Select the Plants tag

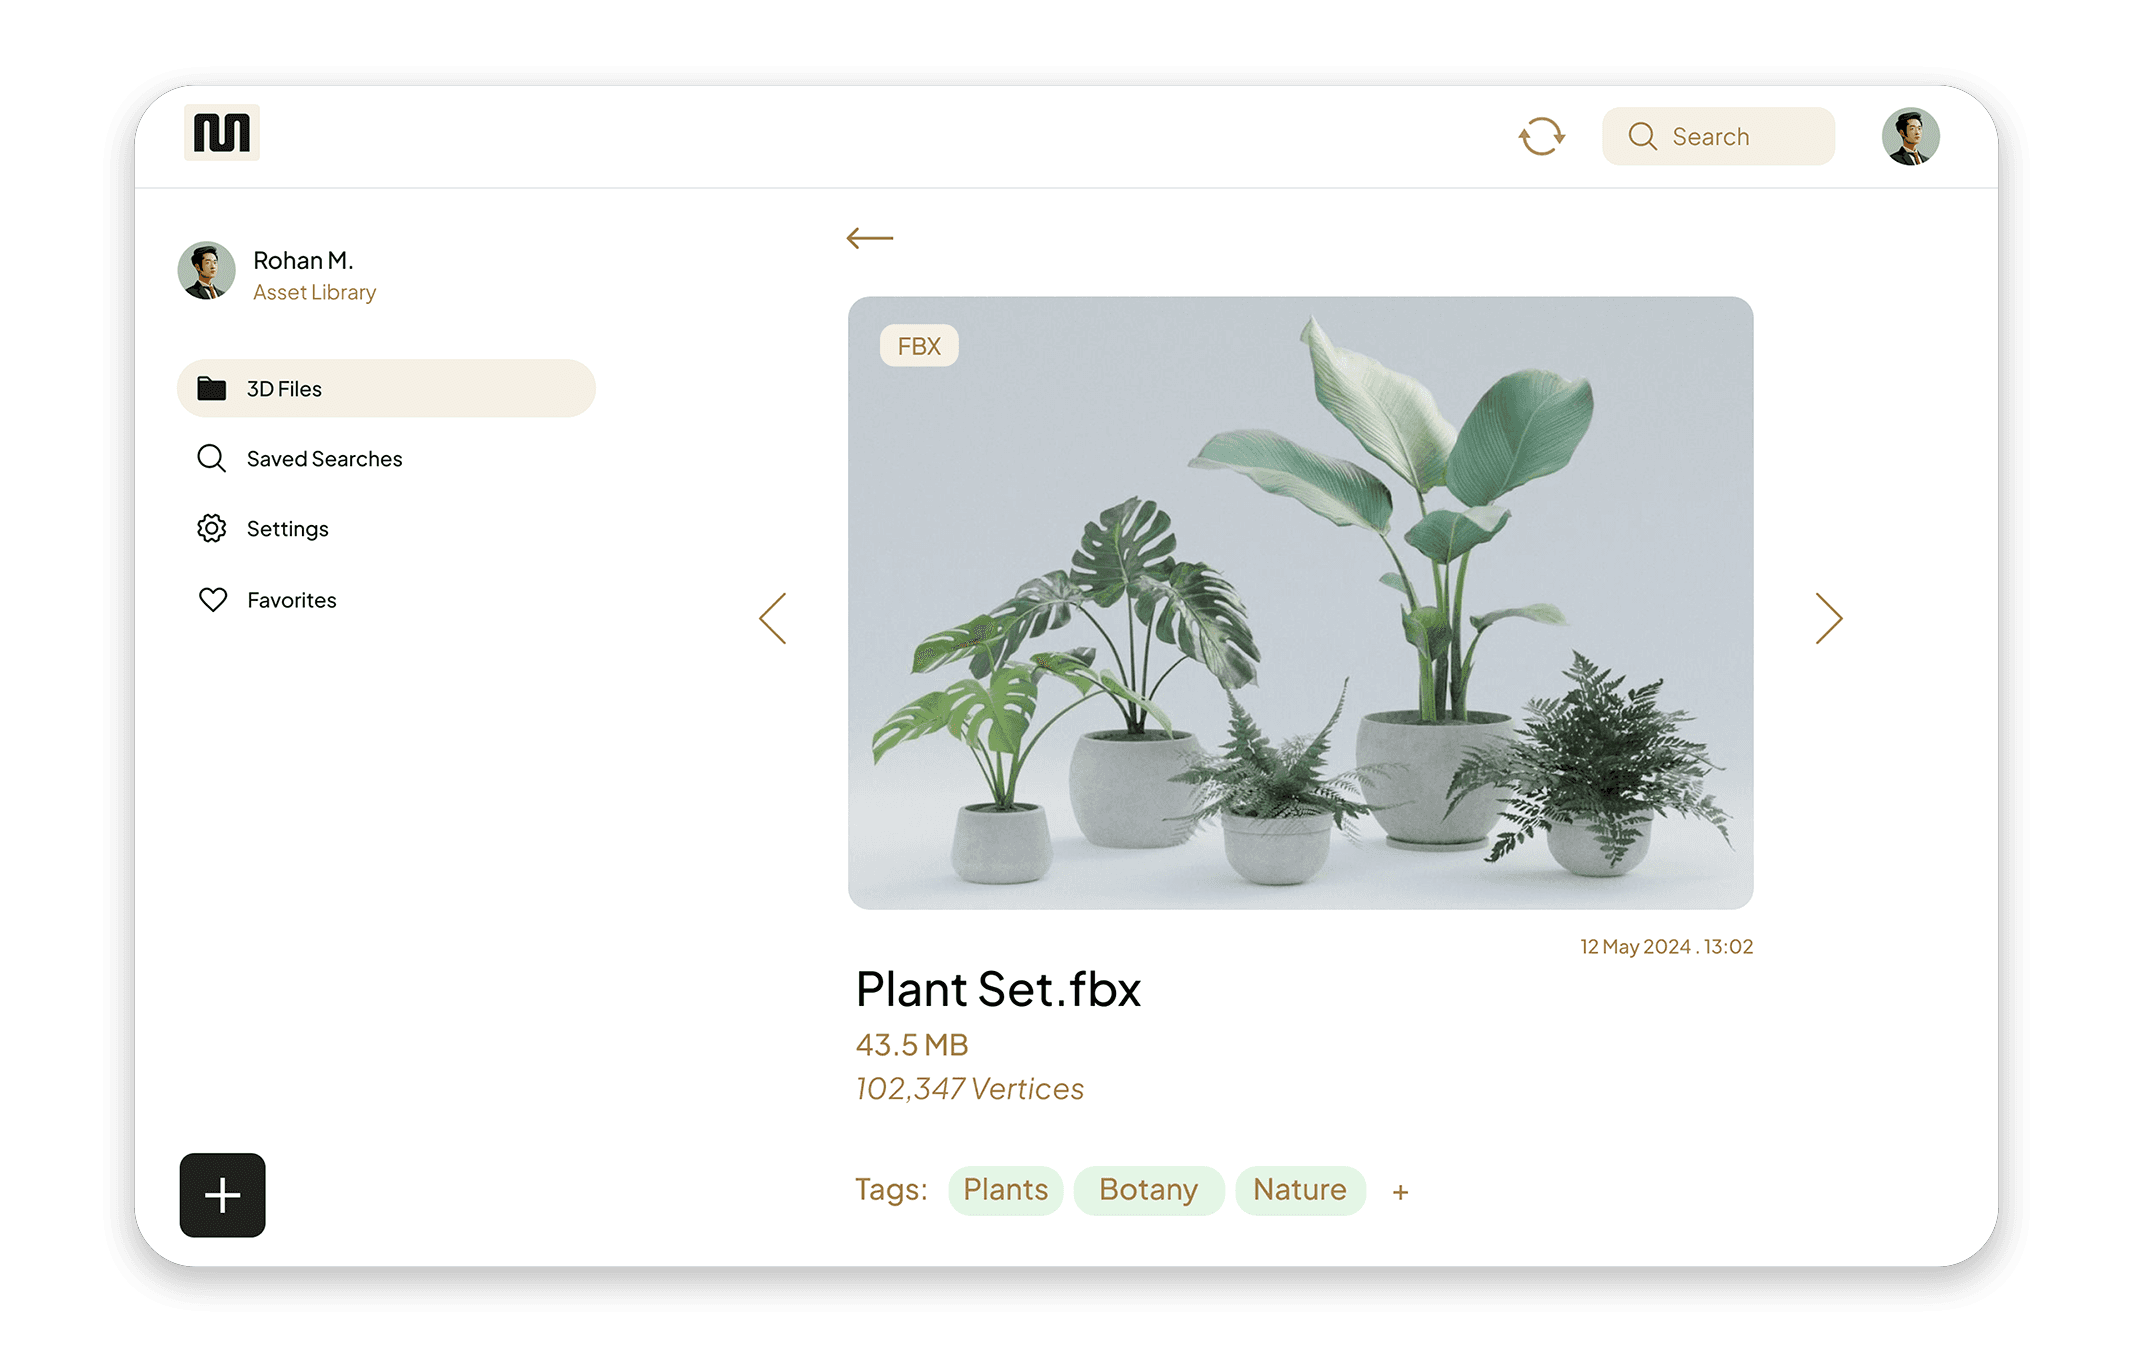[x=1005, y=1190]
